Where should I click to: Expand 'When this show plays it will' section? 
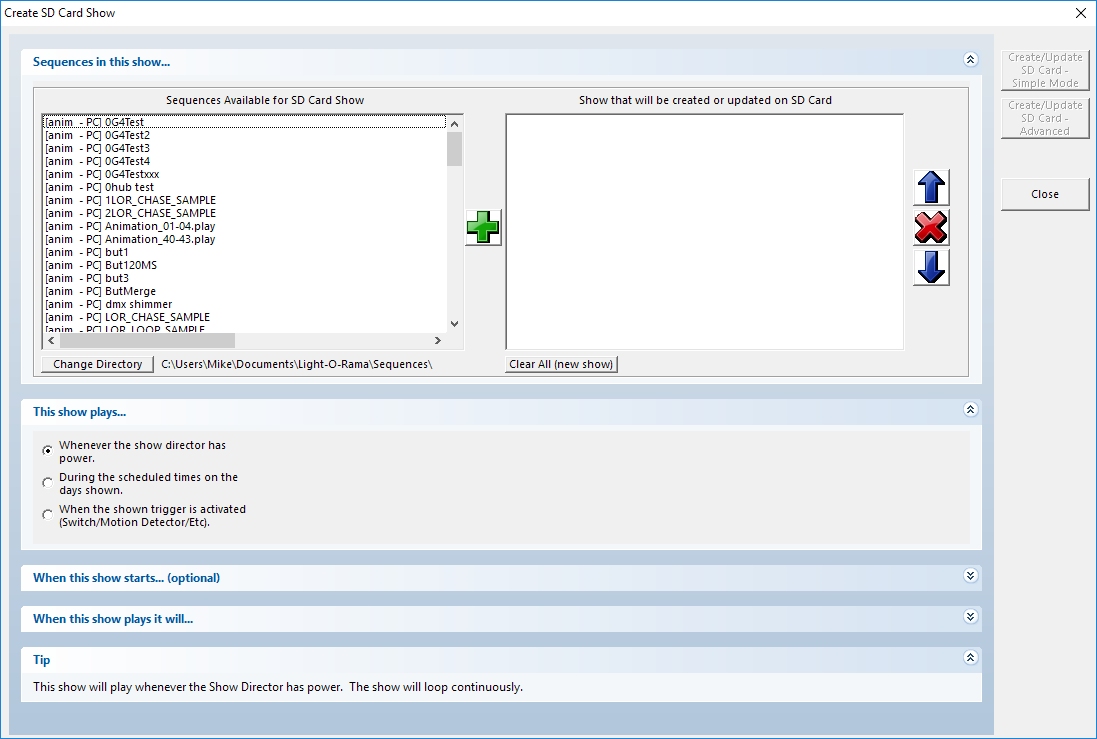[969, 617]
